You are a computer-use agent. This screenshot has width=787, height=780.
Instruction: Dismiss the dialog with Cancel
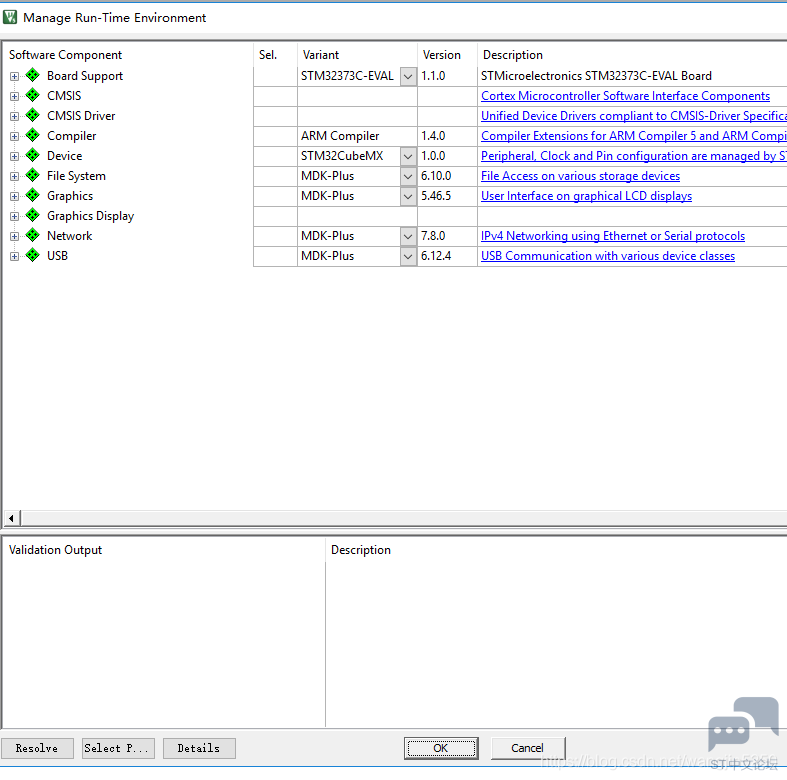point(528,748)
